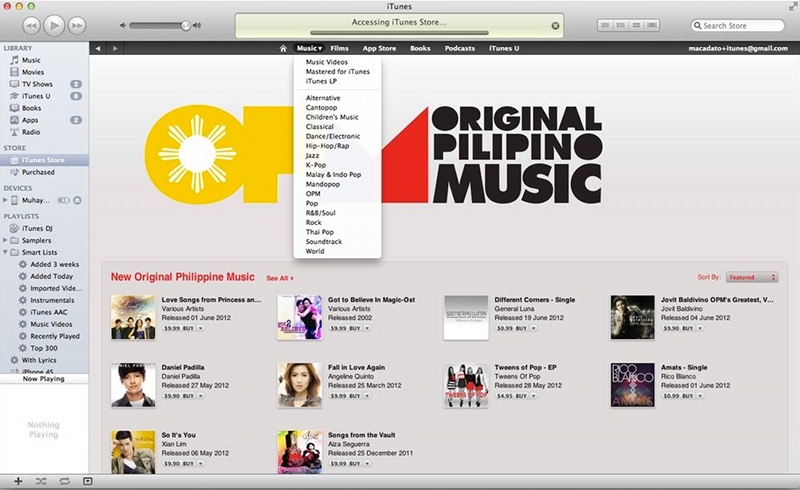Open options arrow next to So It's You buy
This screenshot has height=490, width=800.
[201, 463]
